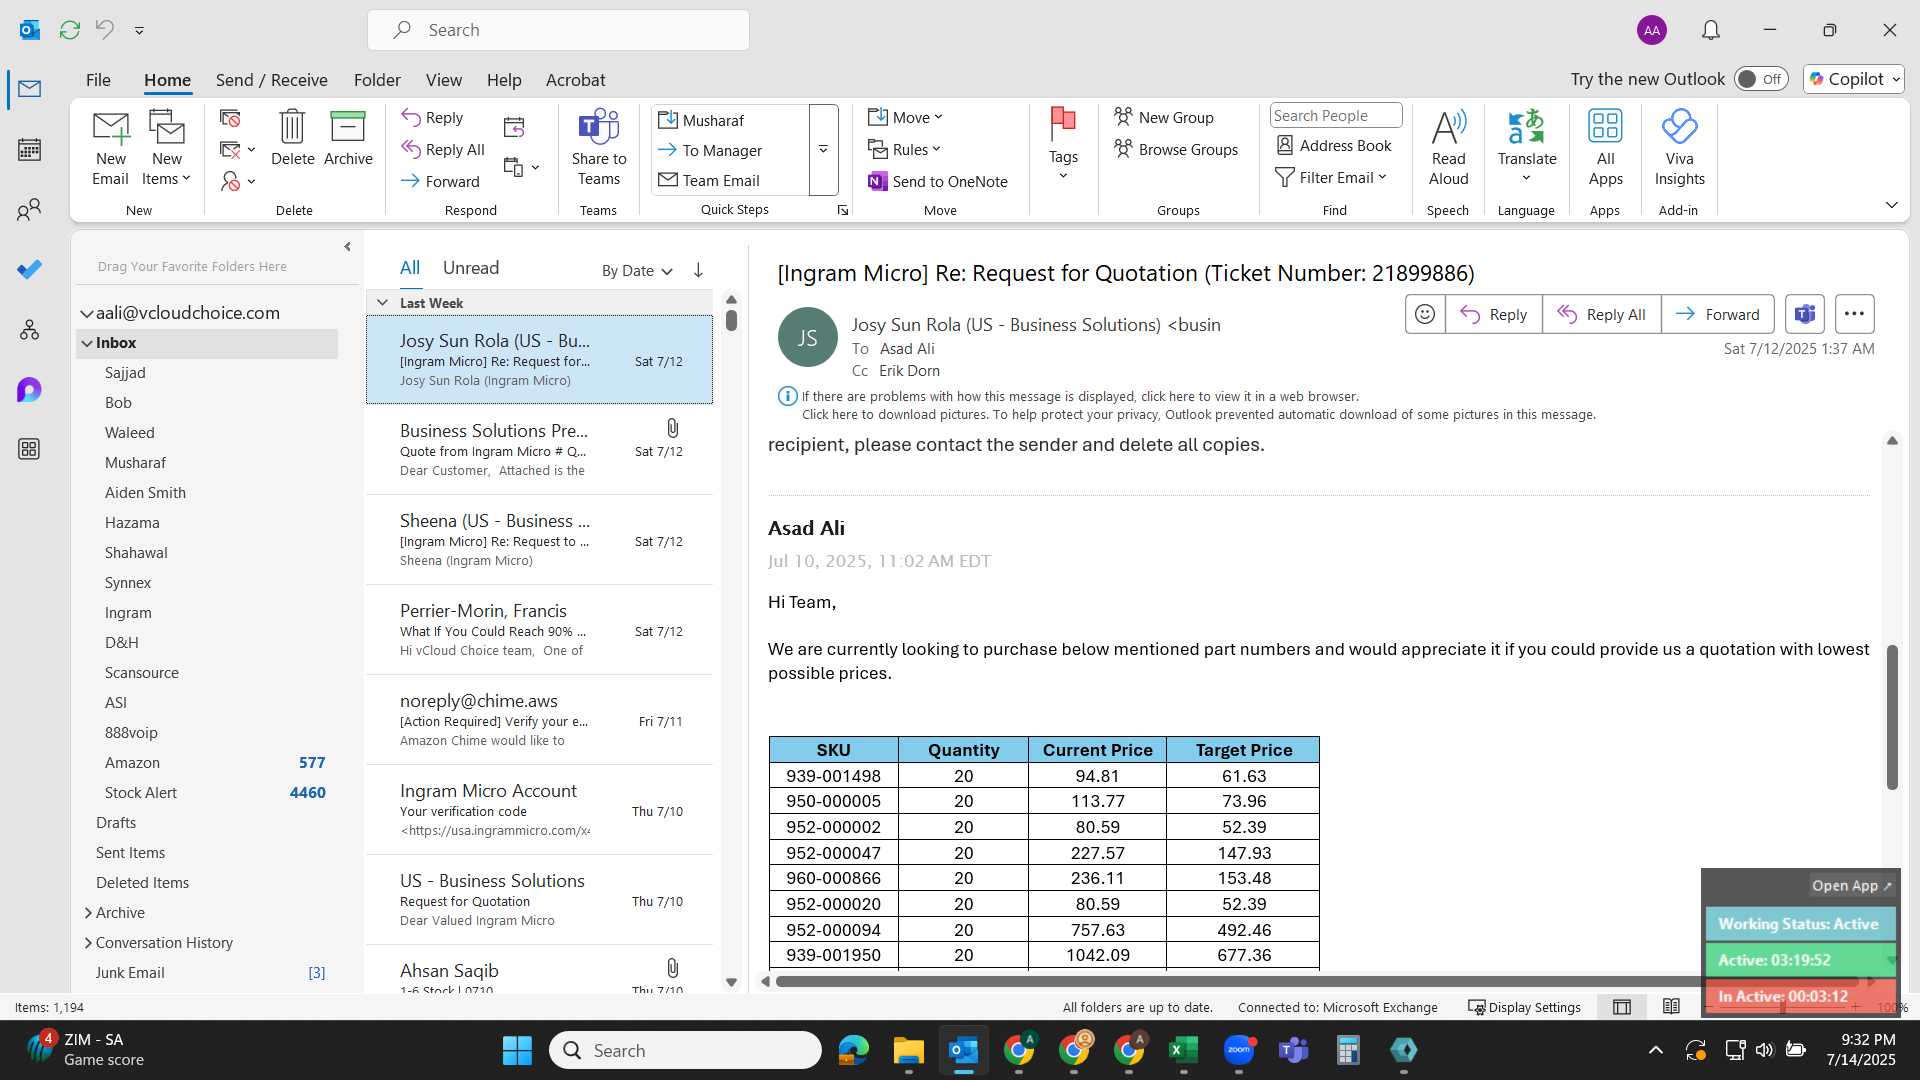Viewport: 1920px width, 1080px height.
Task: Click Share to Teams icon in message header
Action: [1805, 314]
